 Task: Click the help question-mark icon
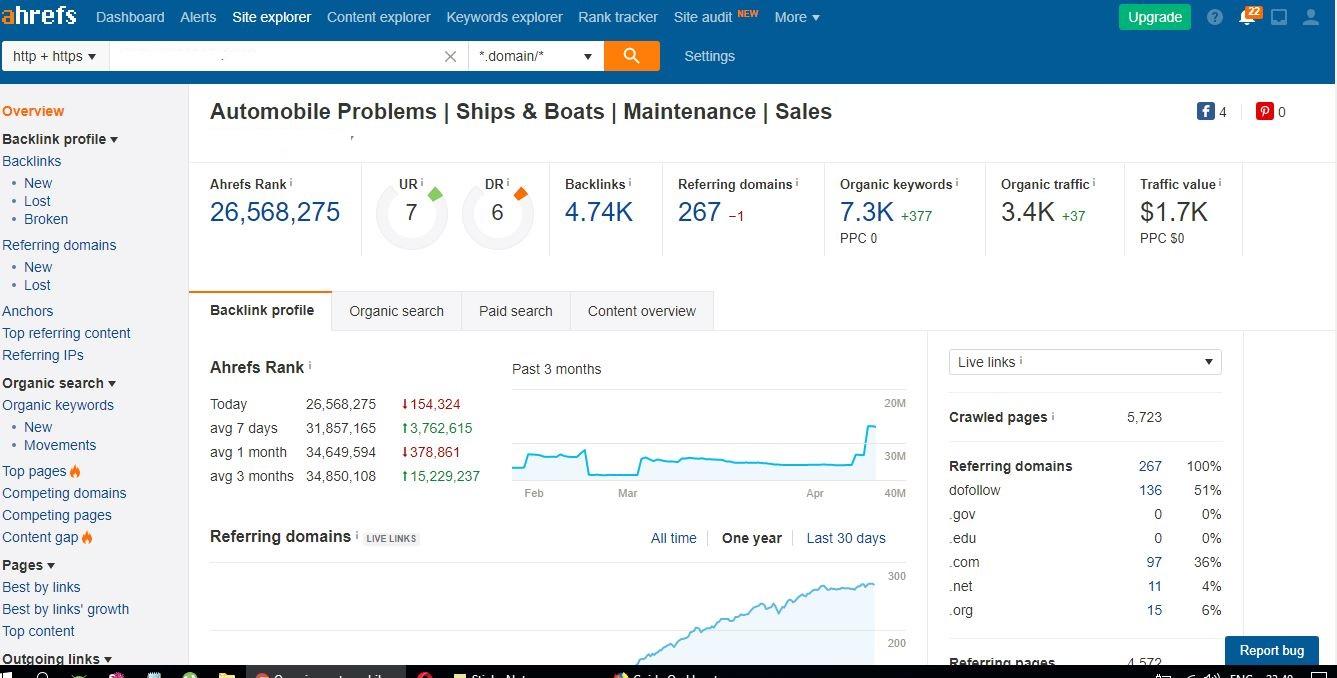click(1214, 17)
